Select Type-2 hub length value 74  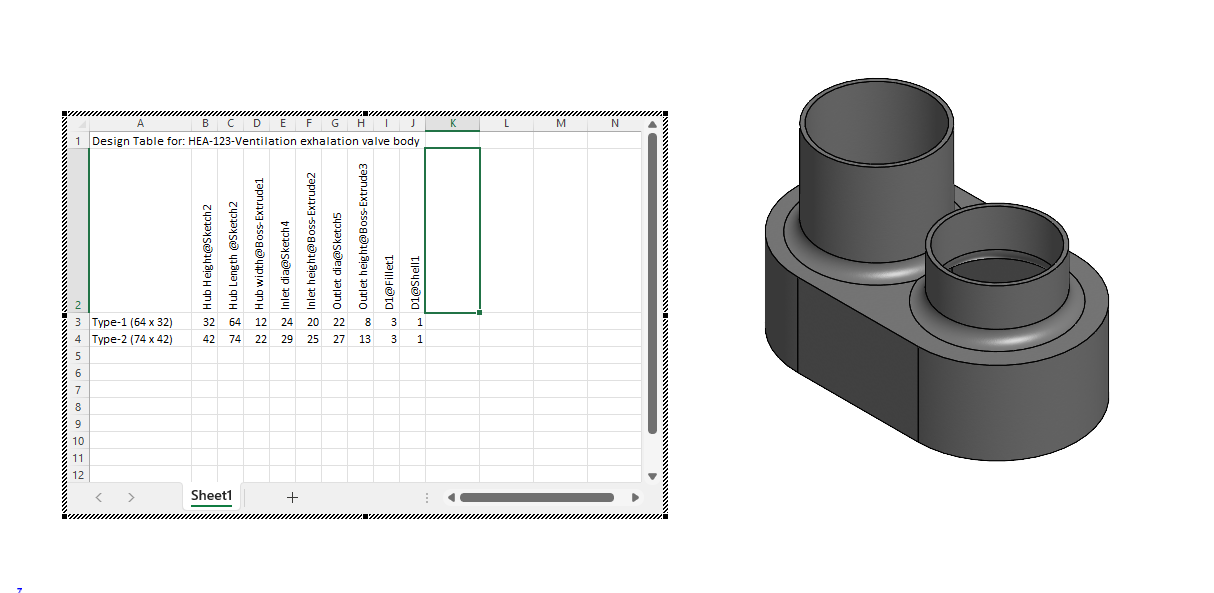pyautogui.click(x=230, y=339)
